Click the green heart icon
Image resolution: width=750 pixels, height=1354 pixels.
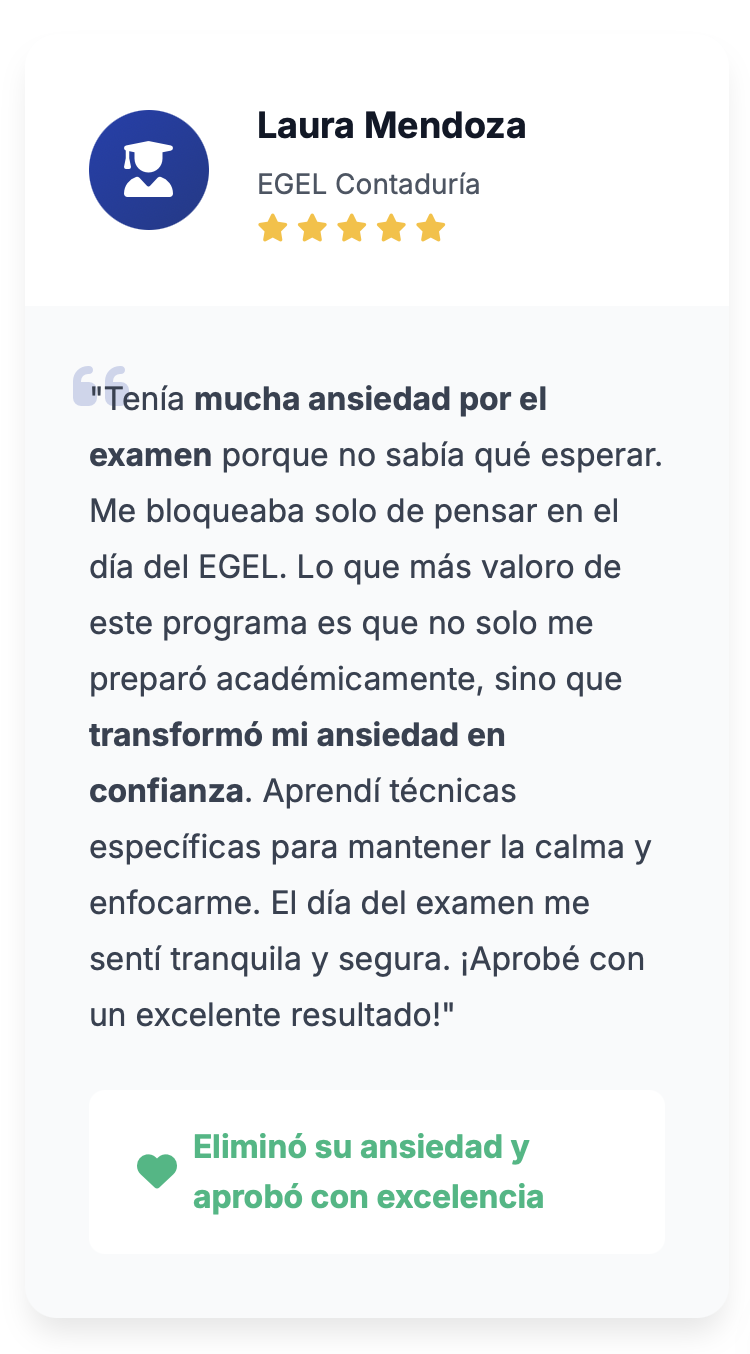tap(157, 1171)
